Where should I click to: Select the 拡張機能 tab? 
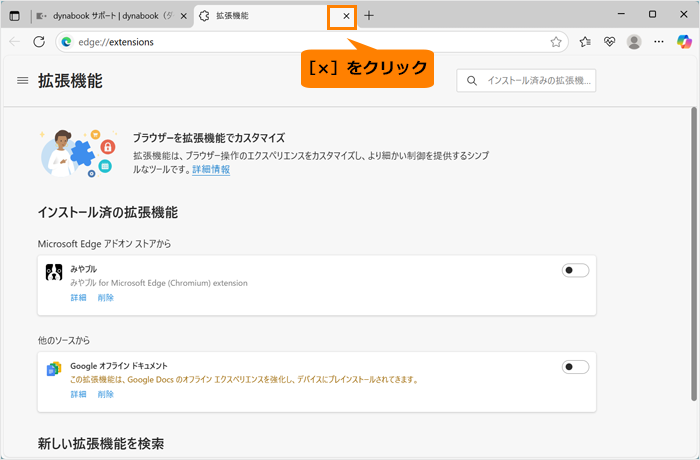[x=276, y=16]
